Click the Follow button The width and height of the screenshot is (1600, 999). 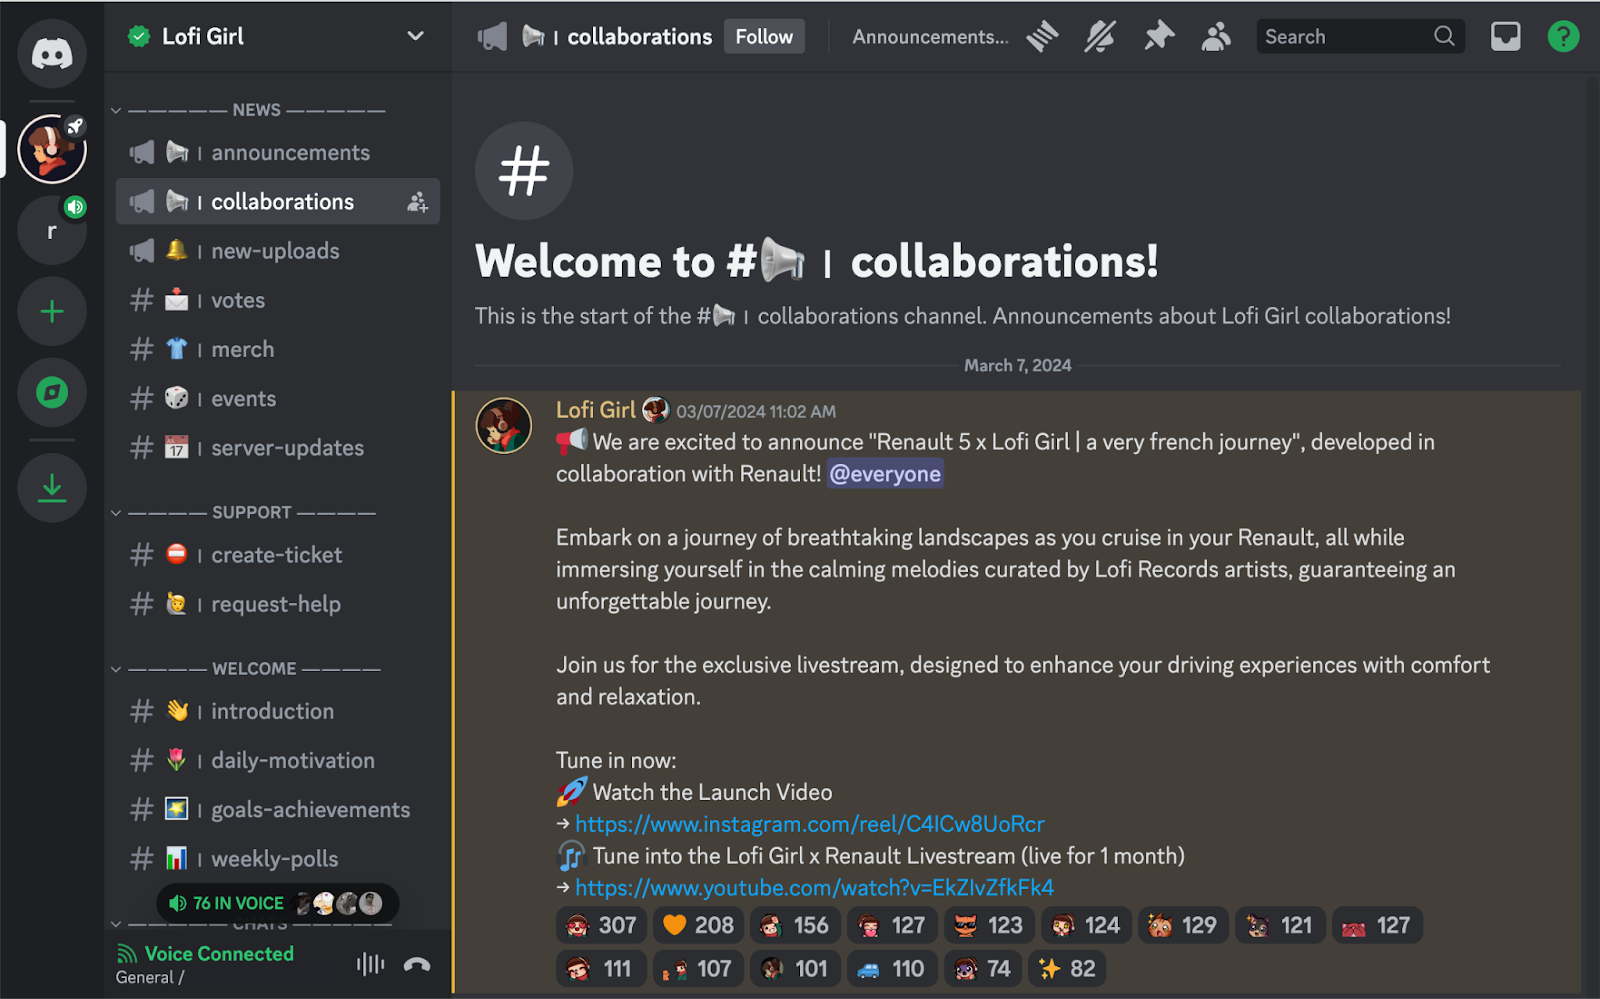coord(763,36)
